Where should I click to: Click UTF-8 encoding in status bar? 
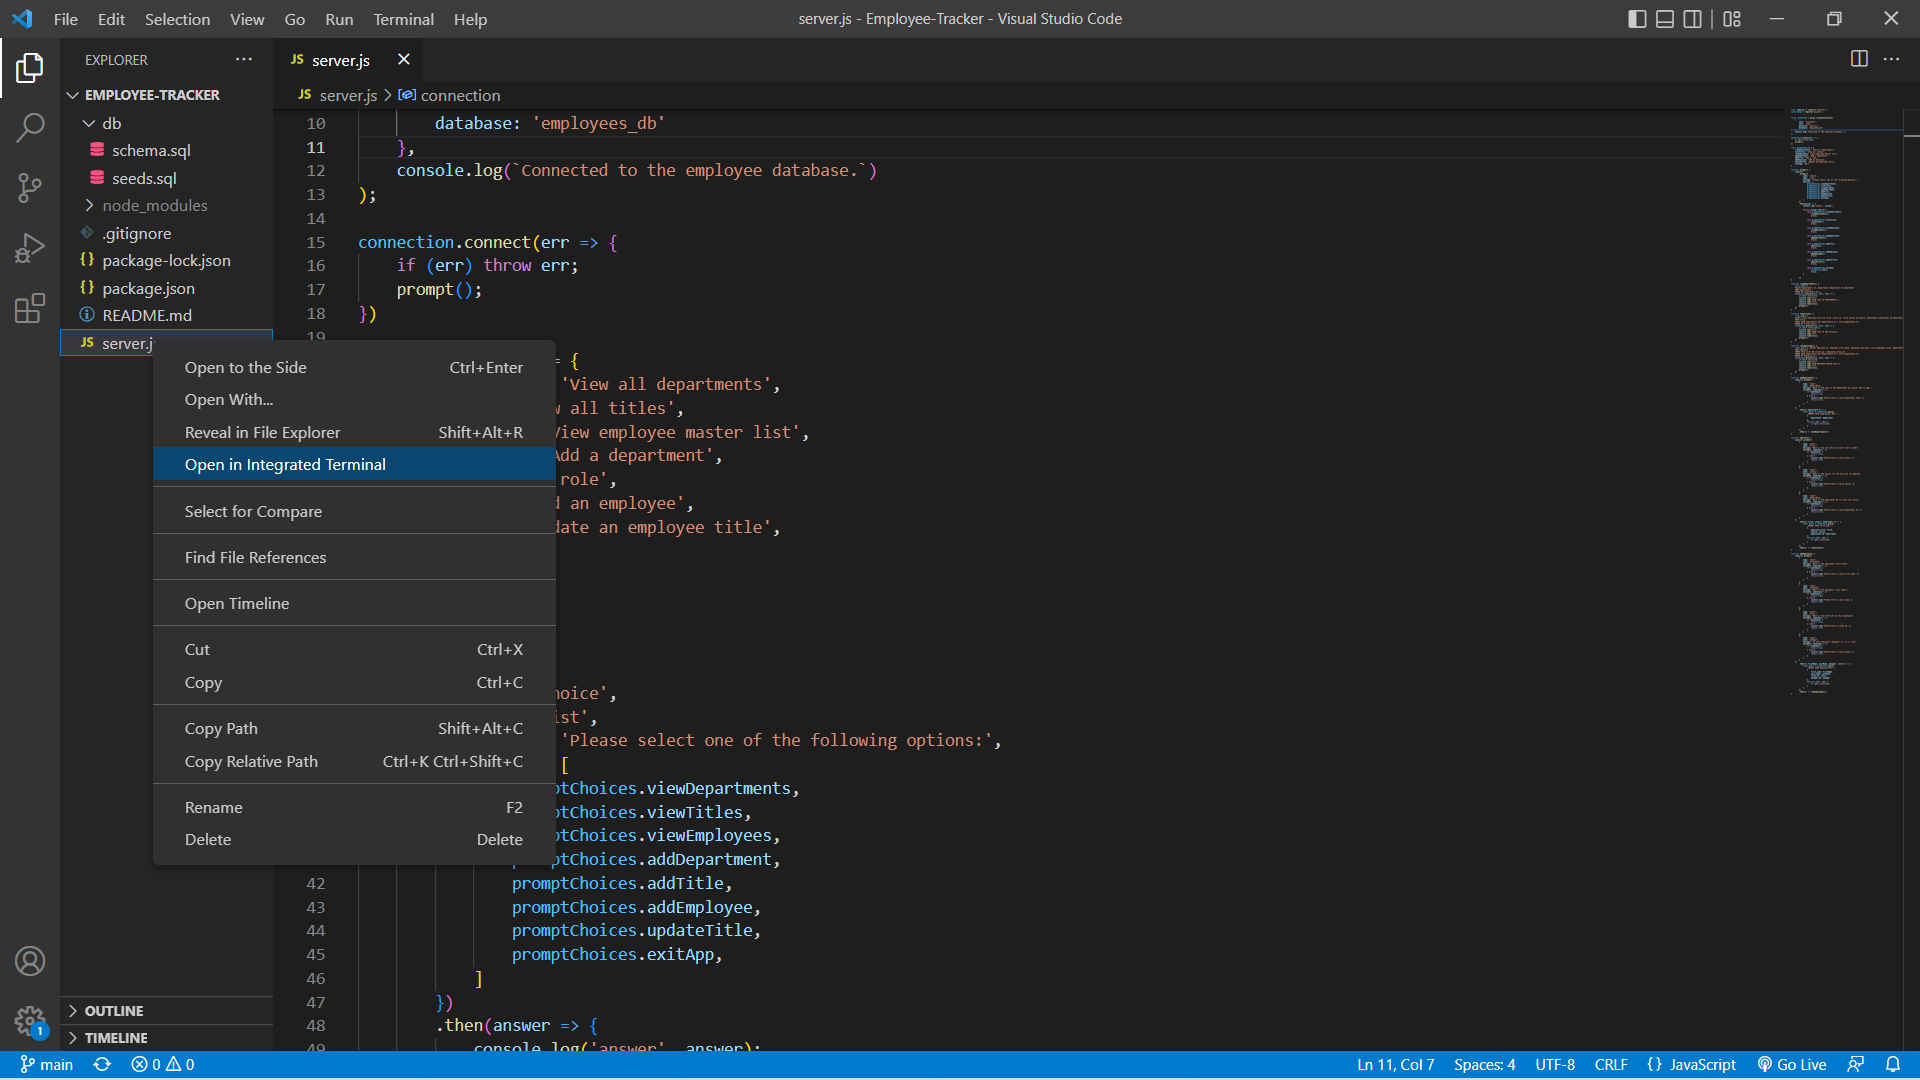click(x=1555, y=1064)
